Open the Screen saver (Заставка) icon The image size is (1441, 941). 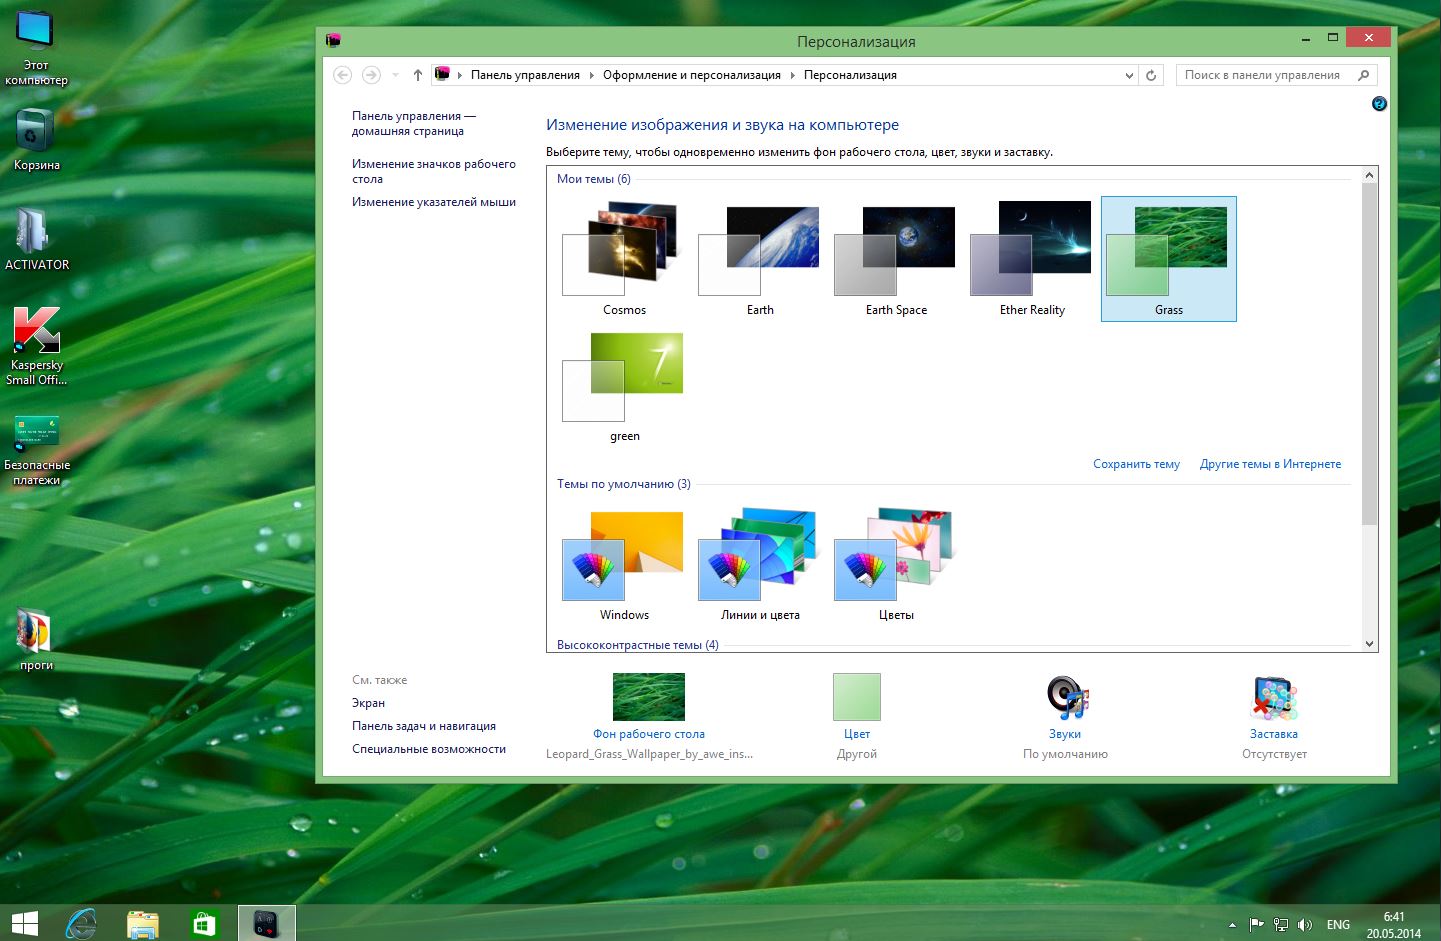coord(1273,698)
